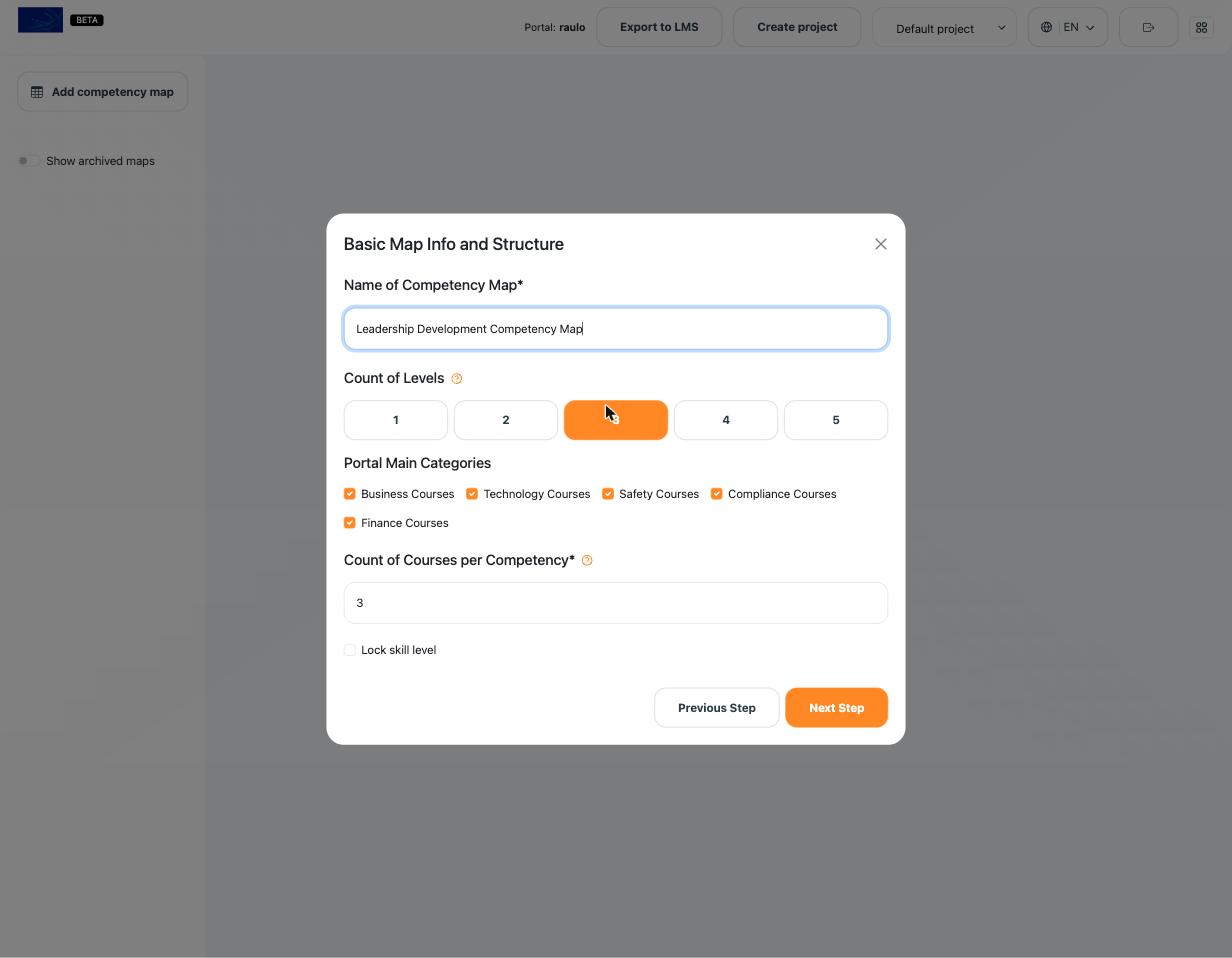The width and height of the screenshot is (1232, 958).
Task: Close the Basic Map Info dialog
Action: tap(880, 244)
